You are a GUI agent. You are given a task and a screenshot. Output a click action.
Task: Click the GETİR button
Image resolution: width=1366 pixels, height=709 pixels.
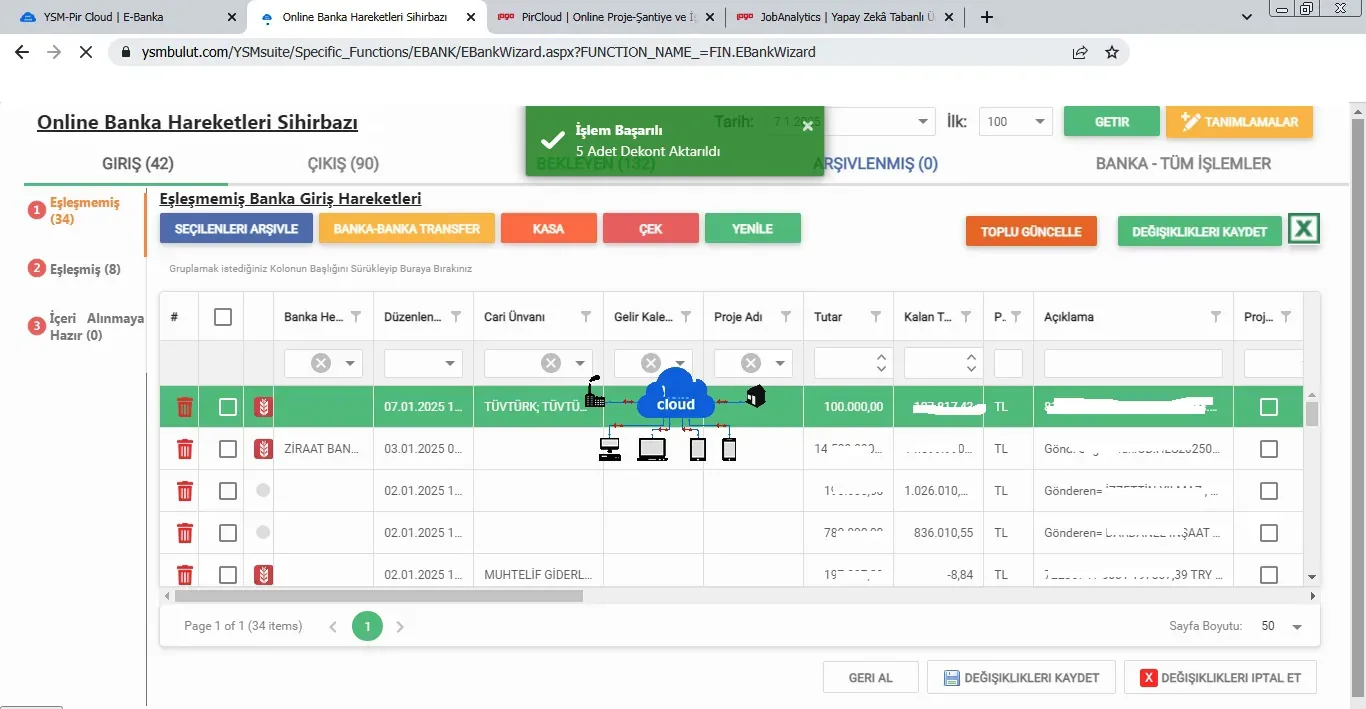(1112, 122)
